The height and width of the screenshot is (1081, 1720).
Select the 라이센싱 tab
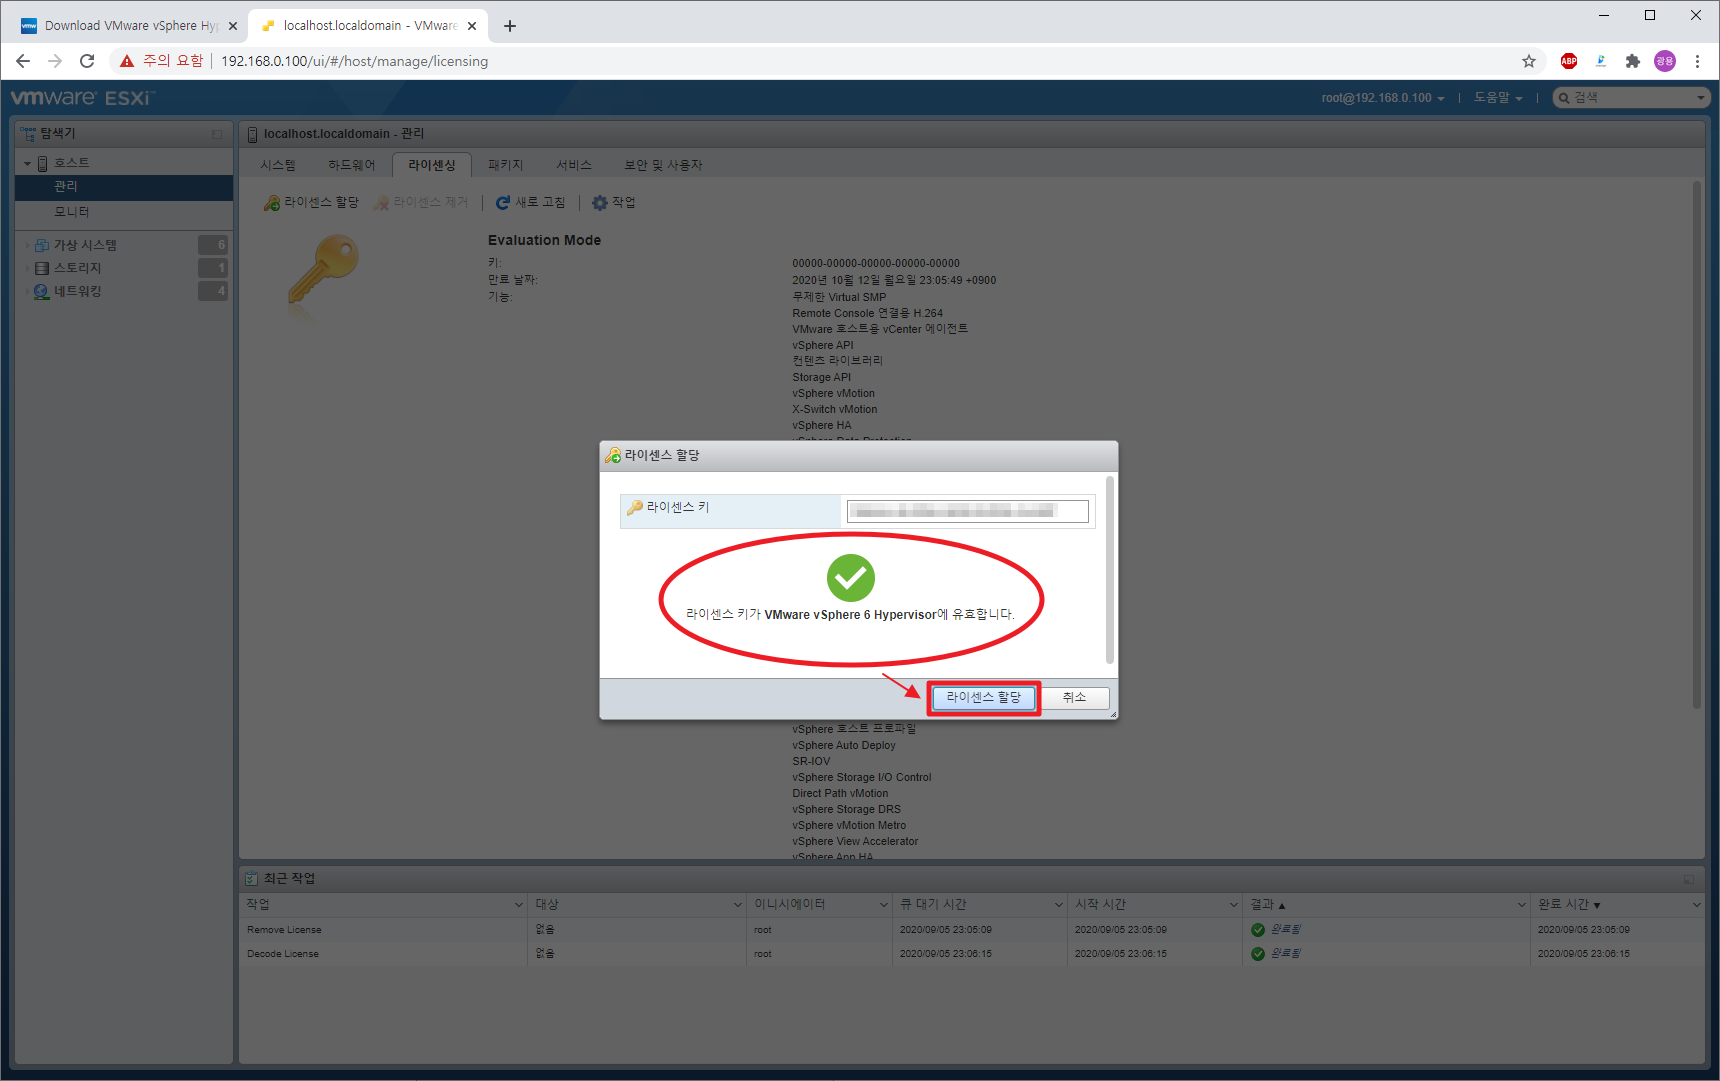(432, 165)
